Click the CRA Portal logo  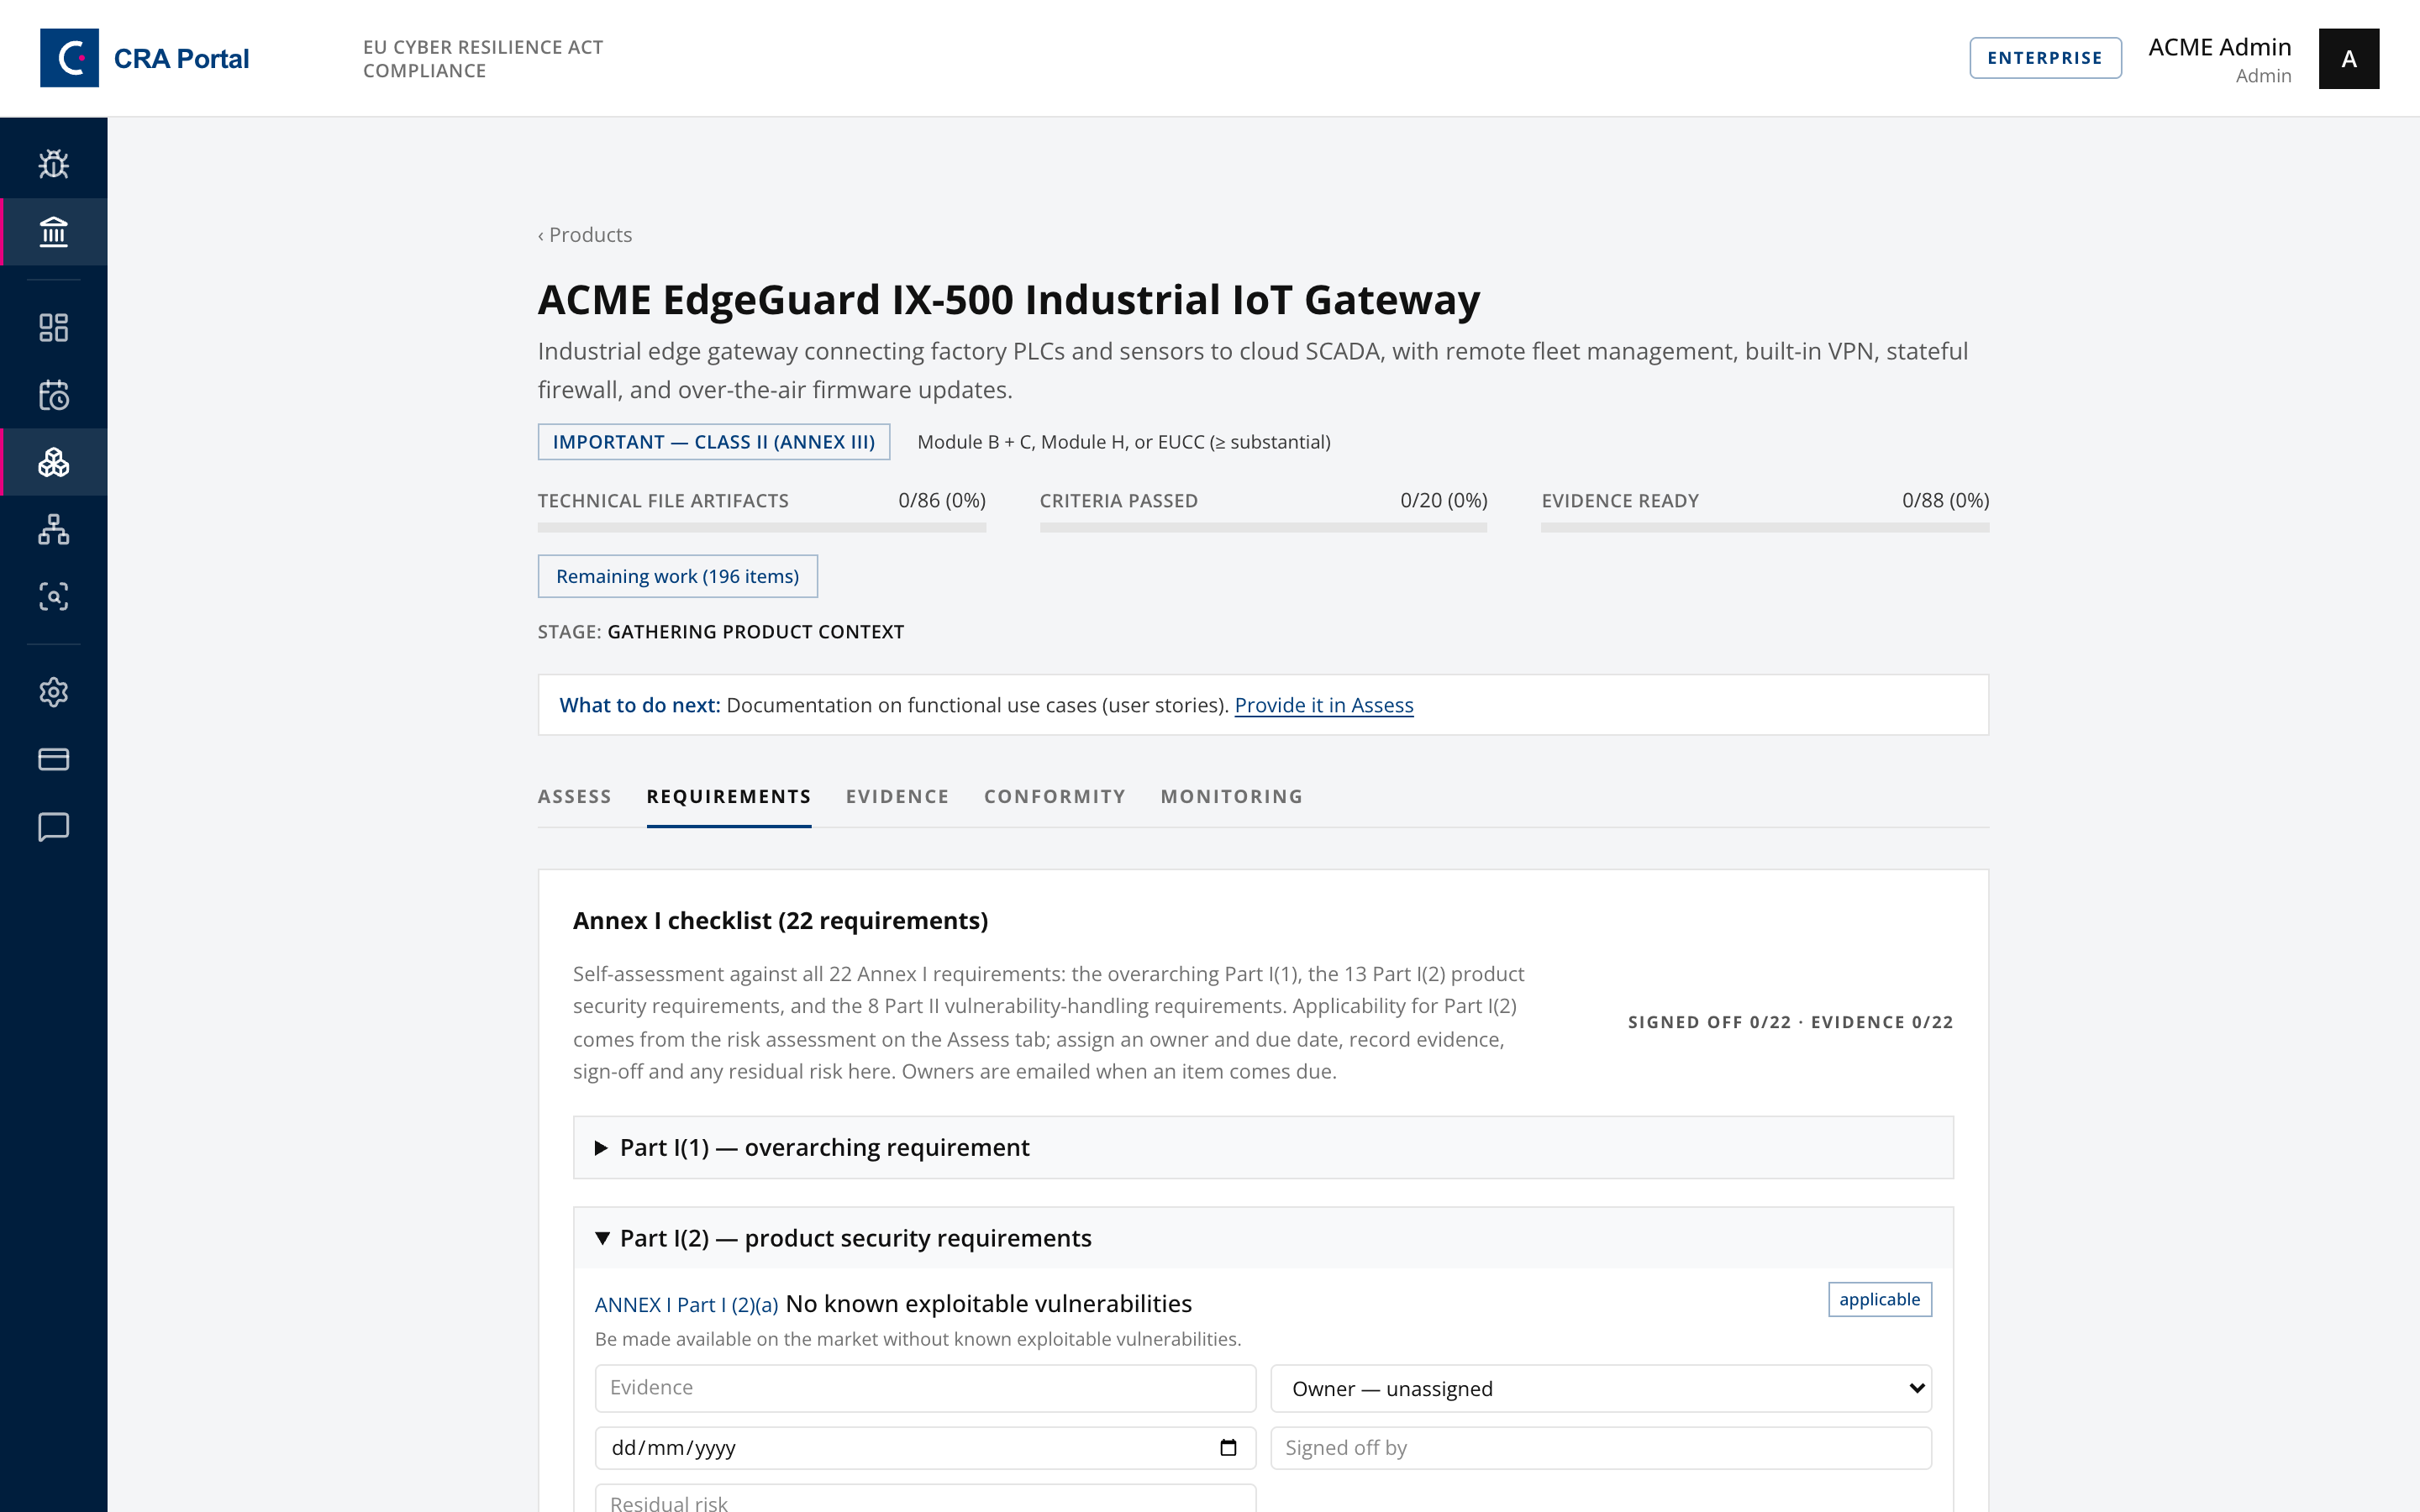pos(144,58)
